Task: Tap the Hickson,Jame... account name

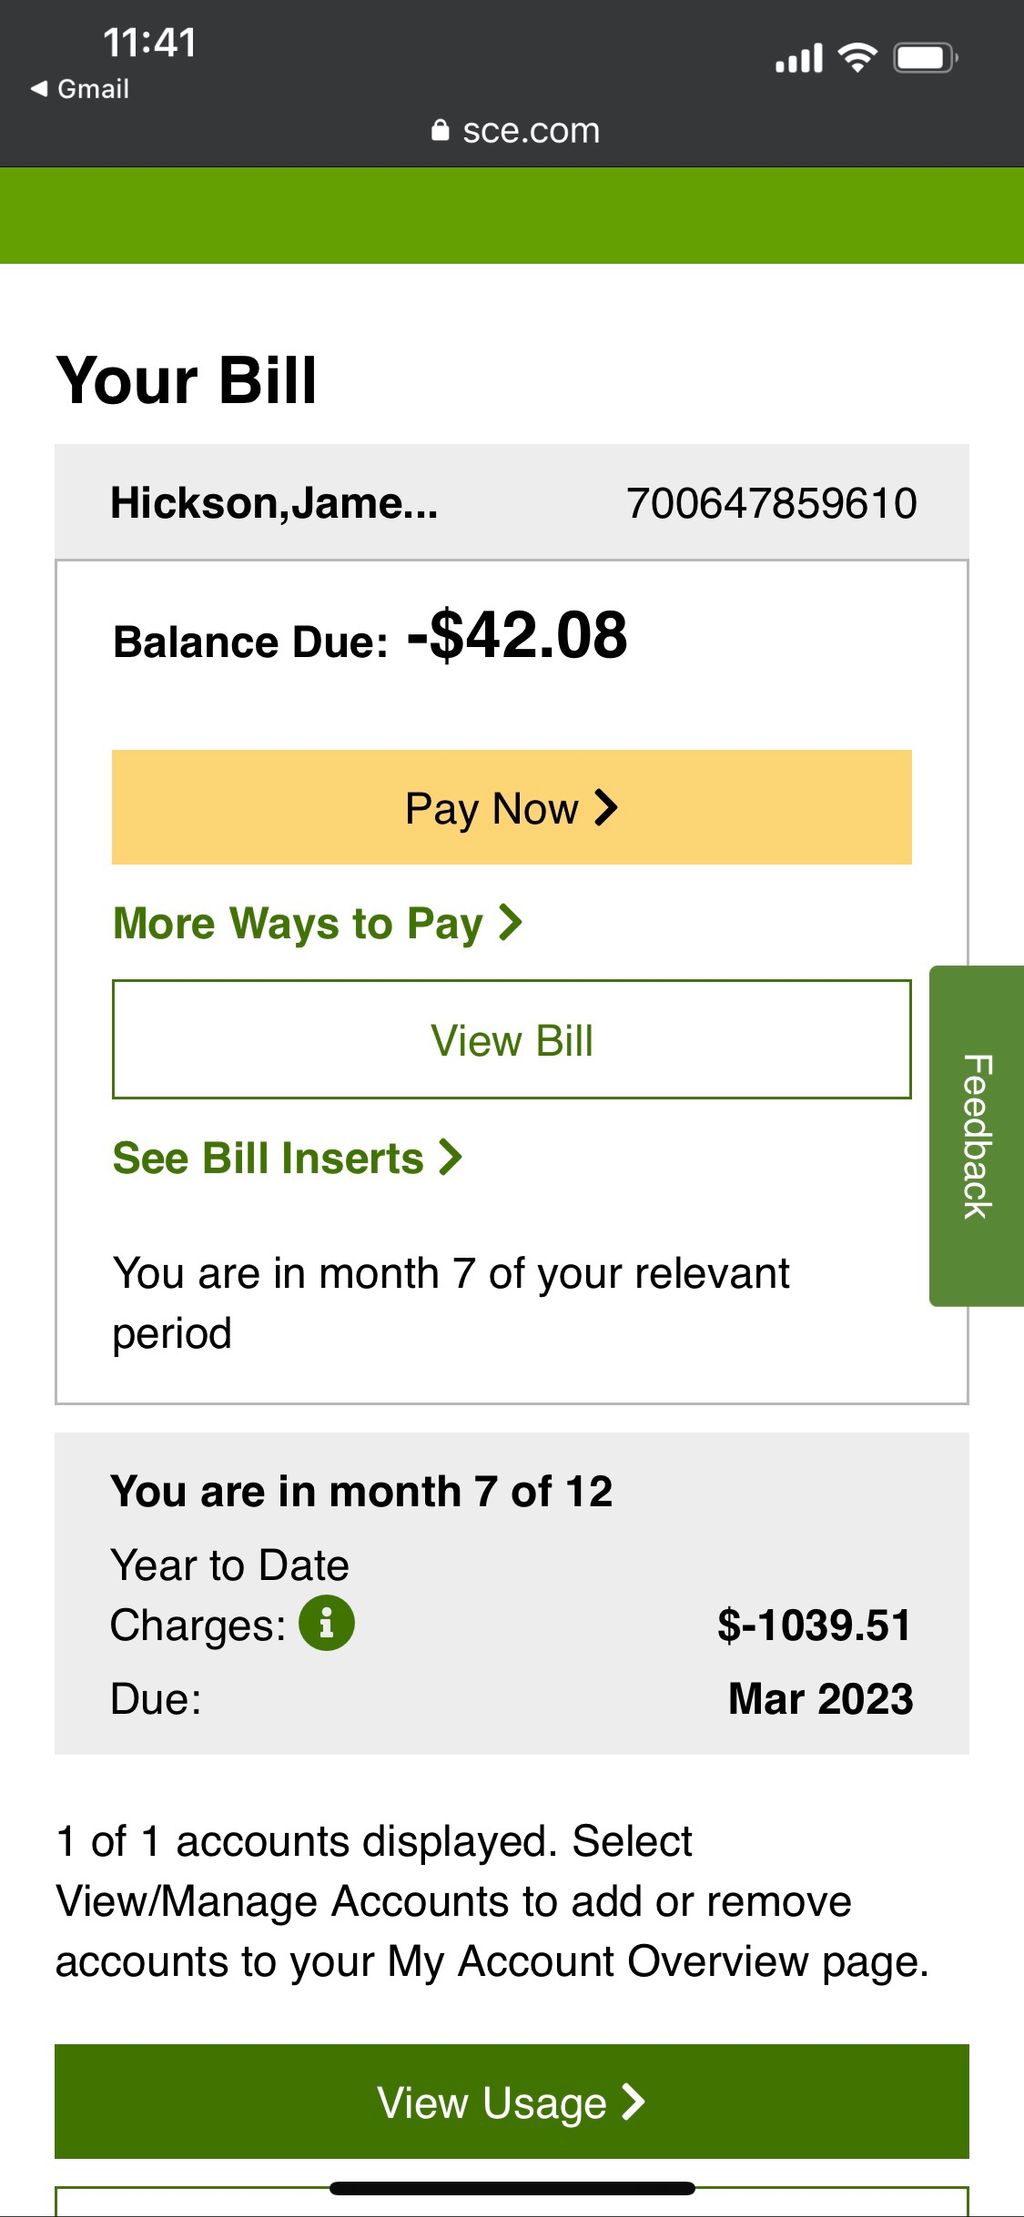Action: coord(274,503)
